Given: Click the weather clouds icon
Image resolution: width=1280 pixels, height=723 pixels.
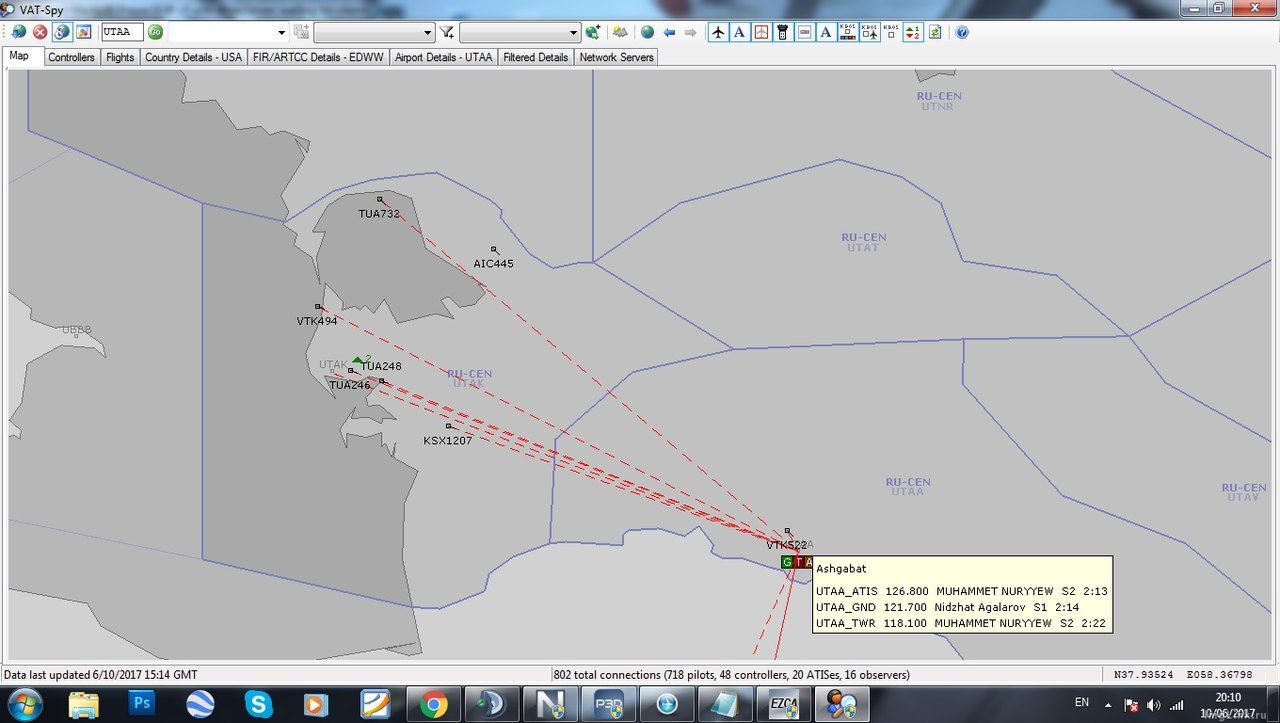Looking at the screenshot, I should [620, 32].
